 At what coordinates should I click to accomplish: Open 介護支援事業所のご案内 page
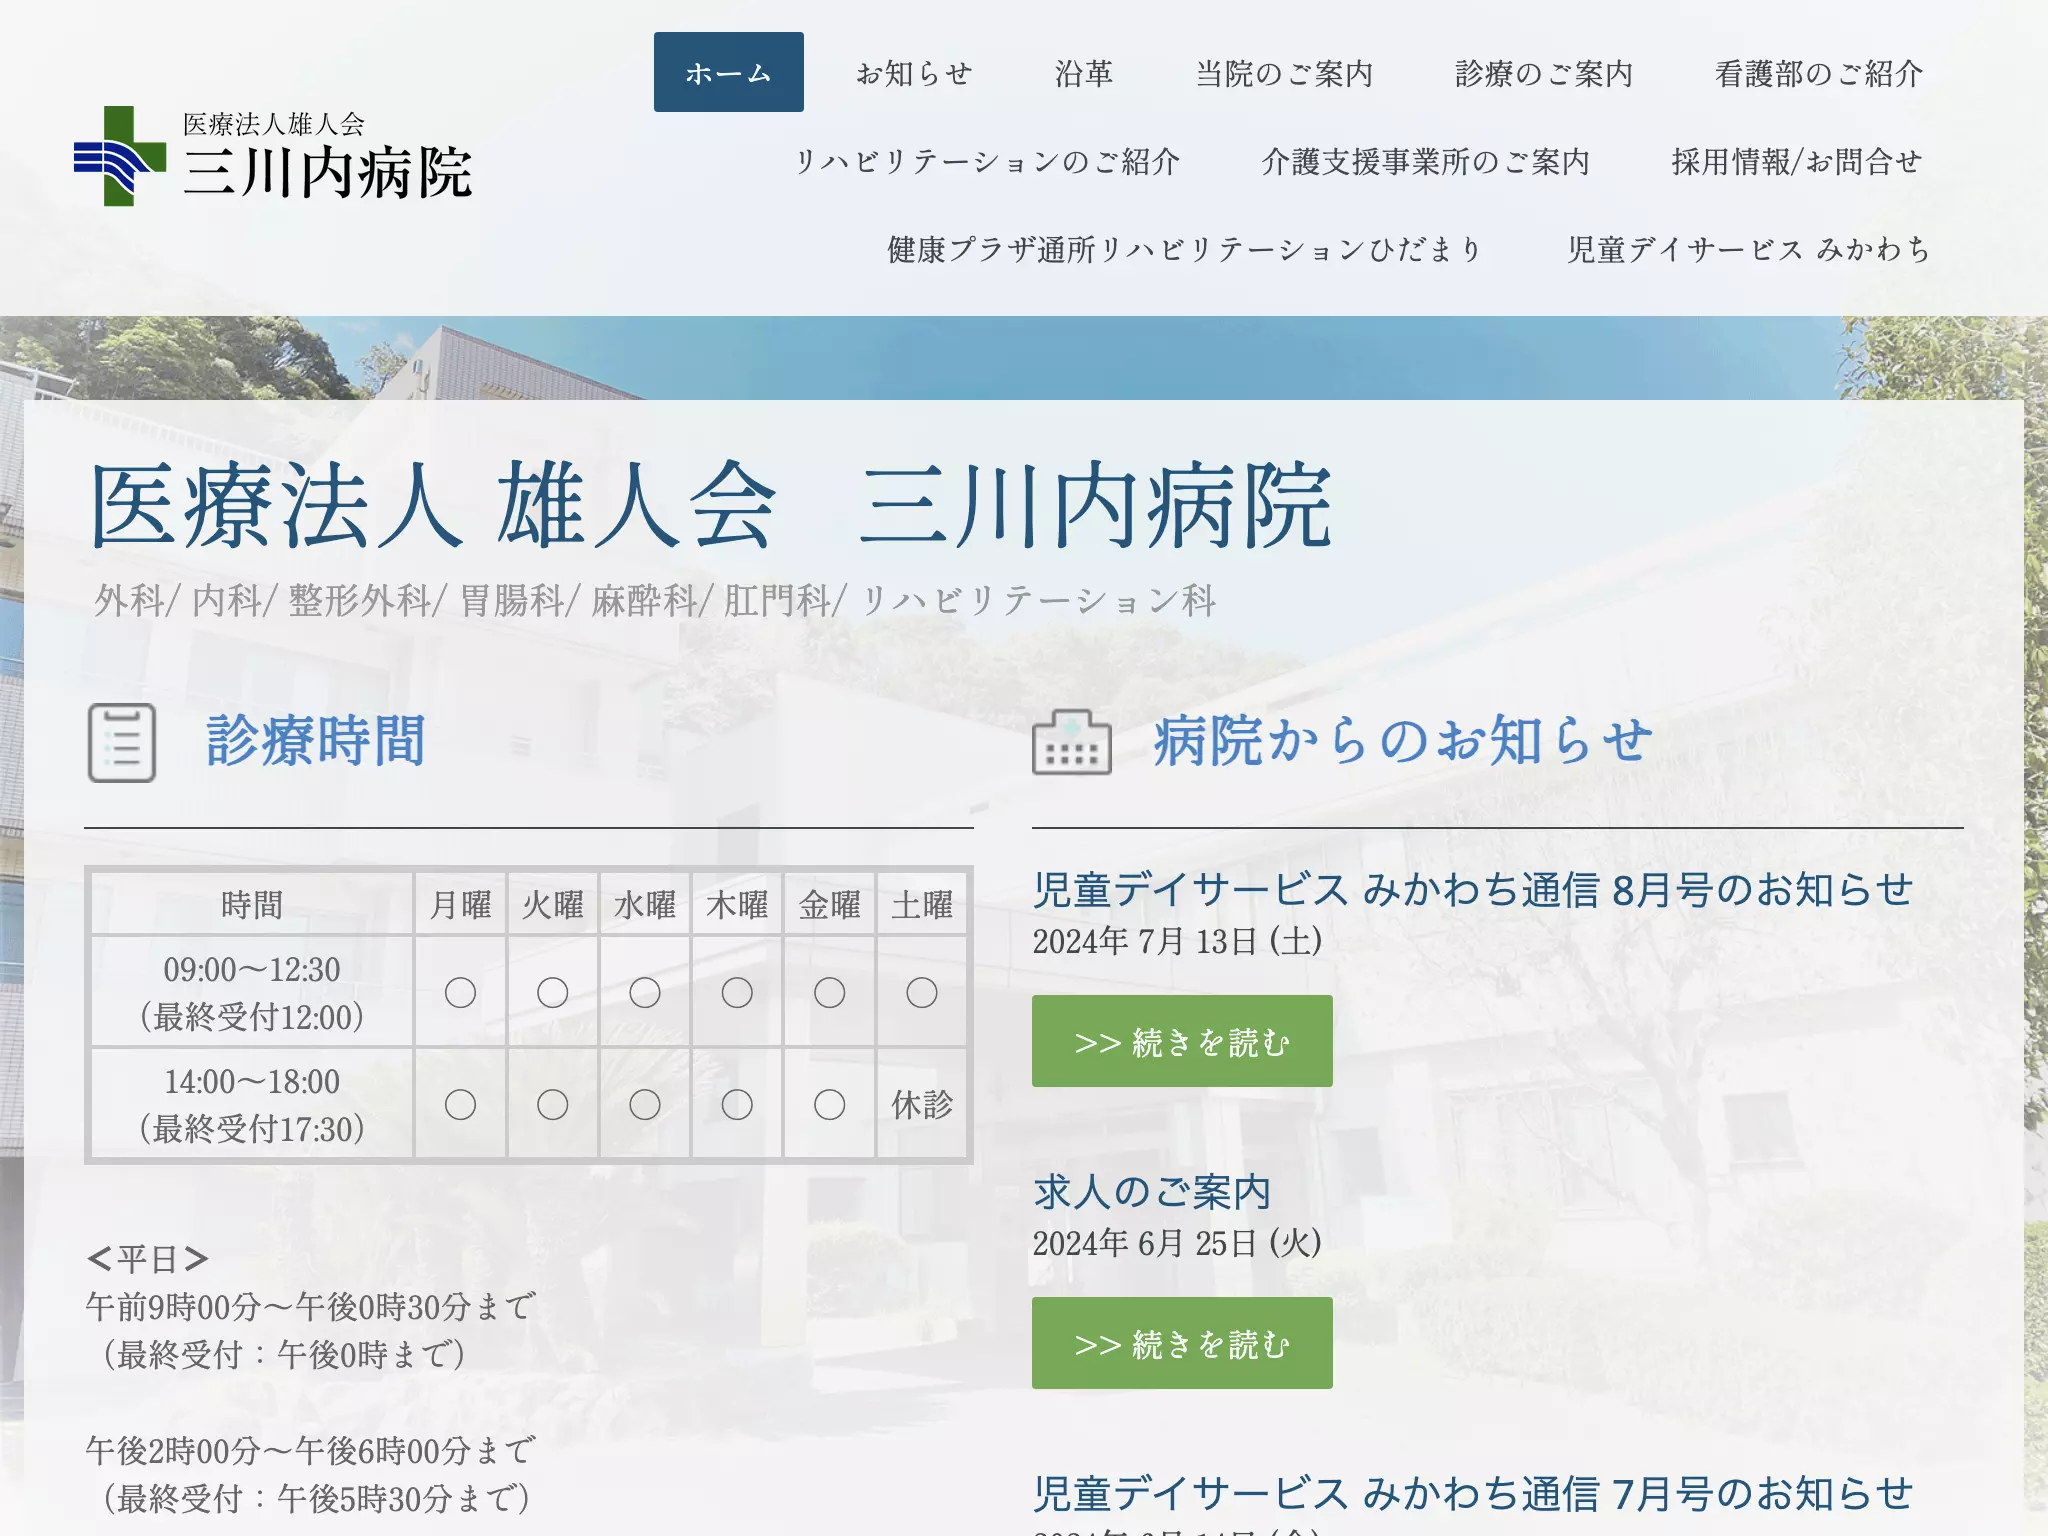click(1426, 161)
